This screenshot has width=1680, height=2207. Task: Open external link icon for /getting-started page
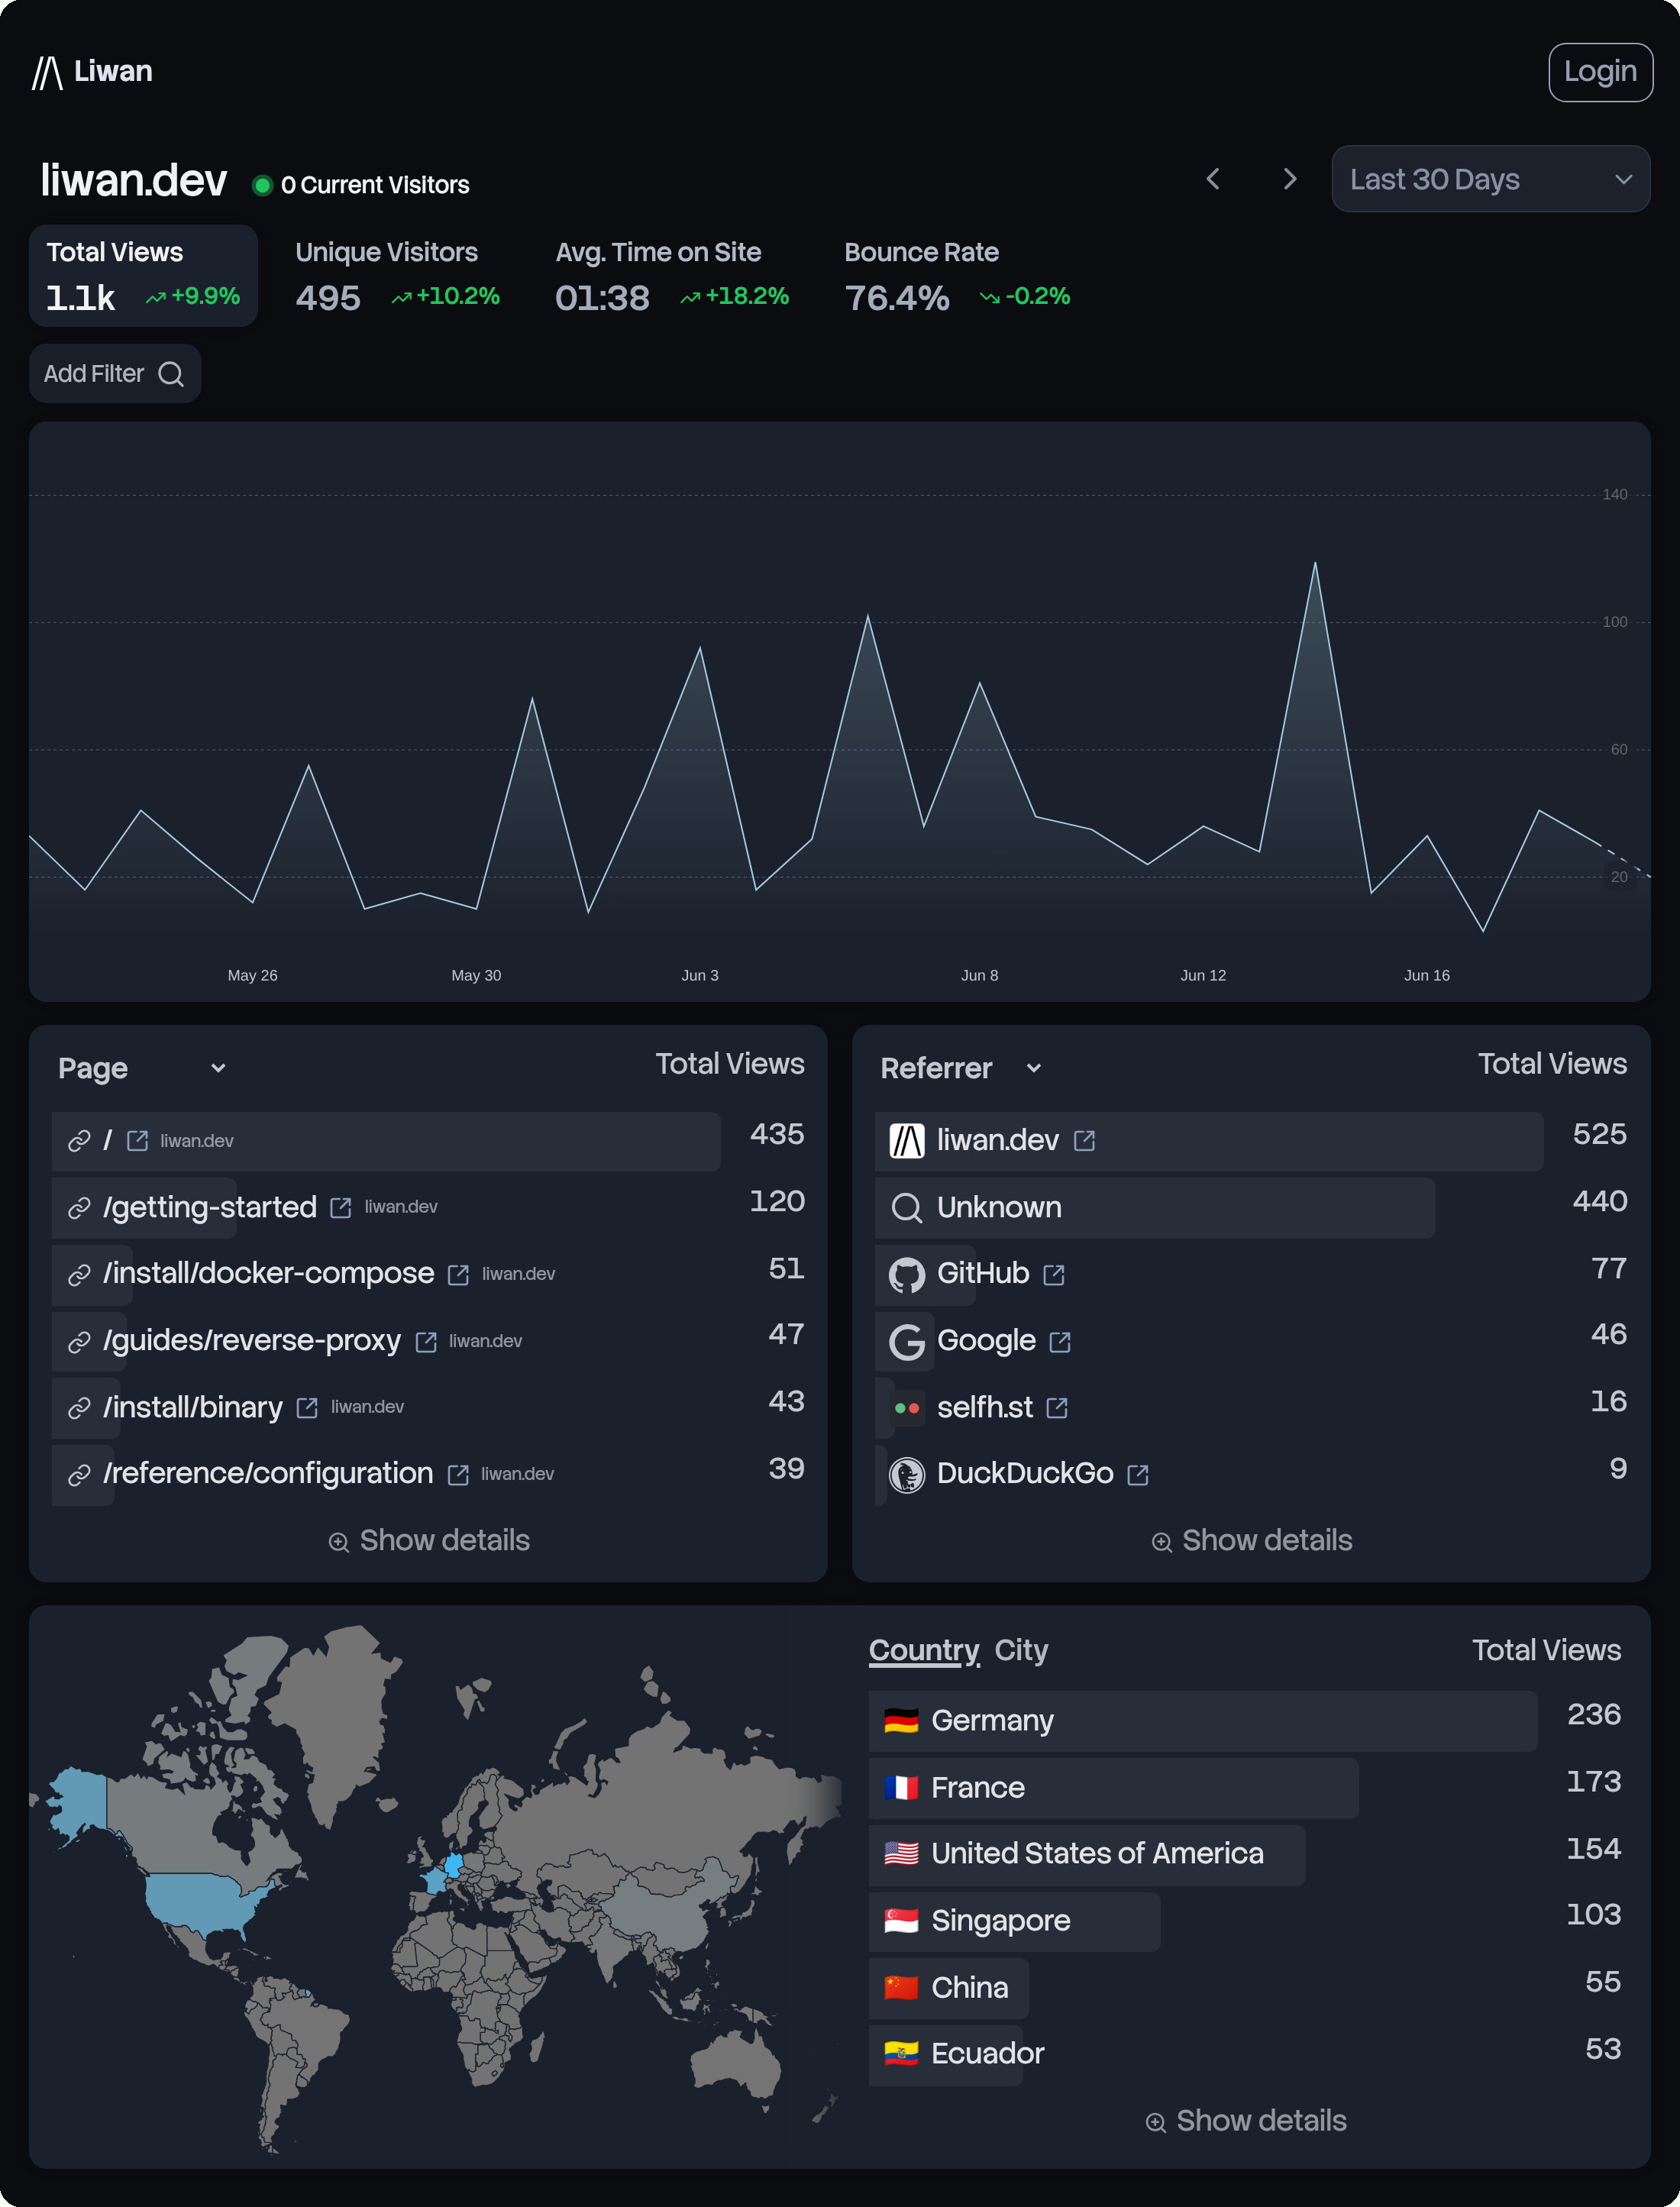point(341,1208)
